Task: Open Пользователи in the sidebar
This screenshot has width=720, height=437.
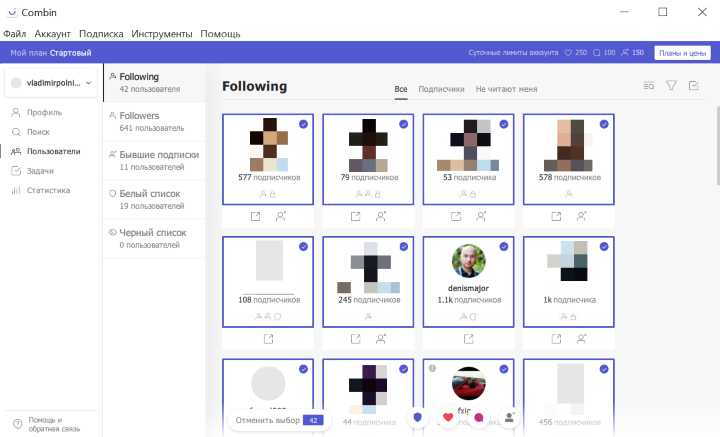Action: point(53,151)
